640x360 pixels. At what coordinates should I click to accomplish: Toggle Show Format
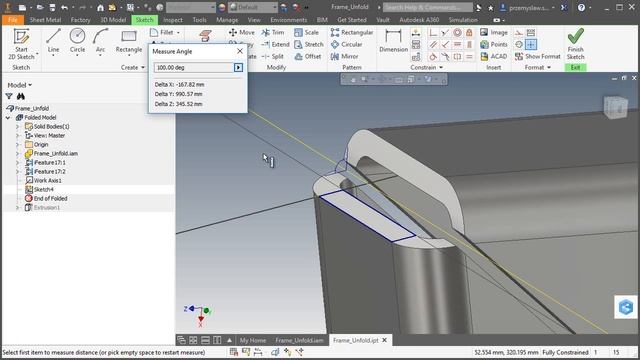point(538,56)
